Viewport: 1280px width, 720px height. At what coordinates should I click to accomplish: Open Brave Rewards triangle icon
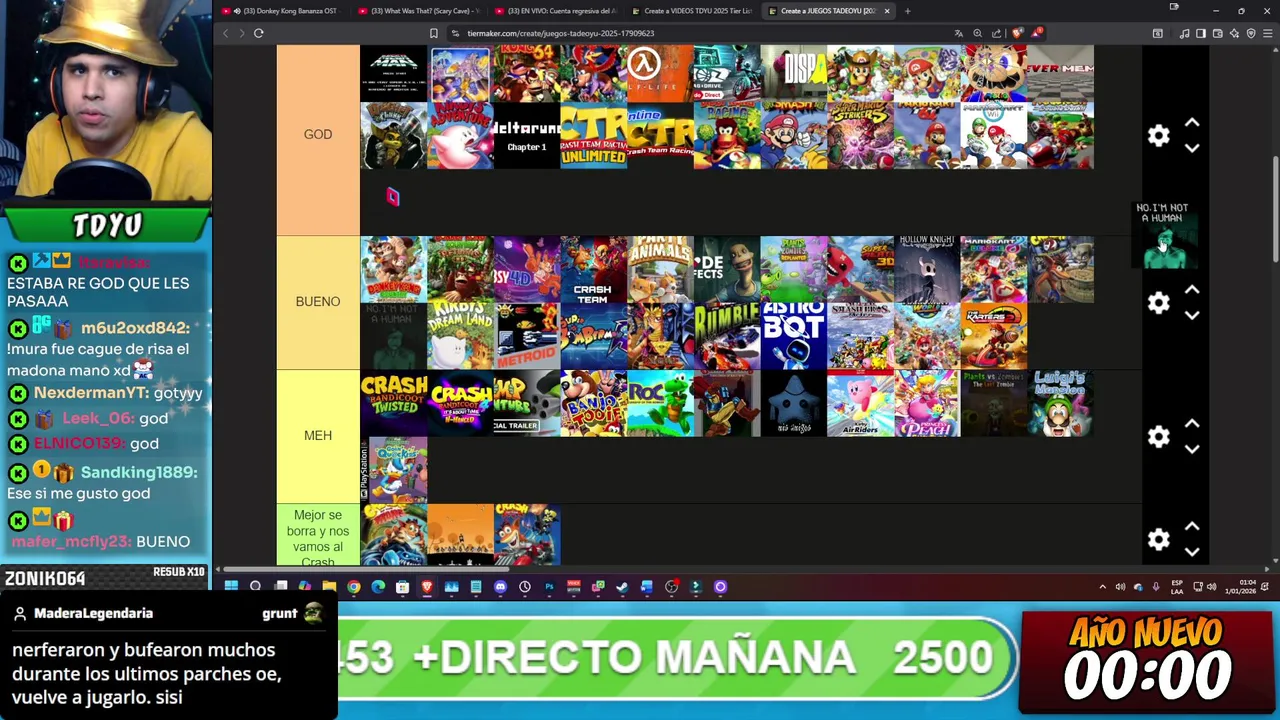(1037, 33)
